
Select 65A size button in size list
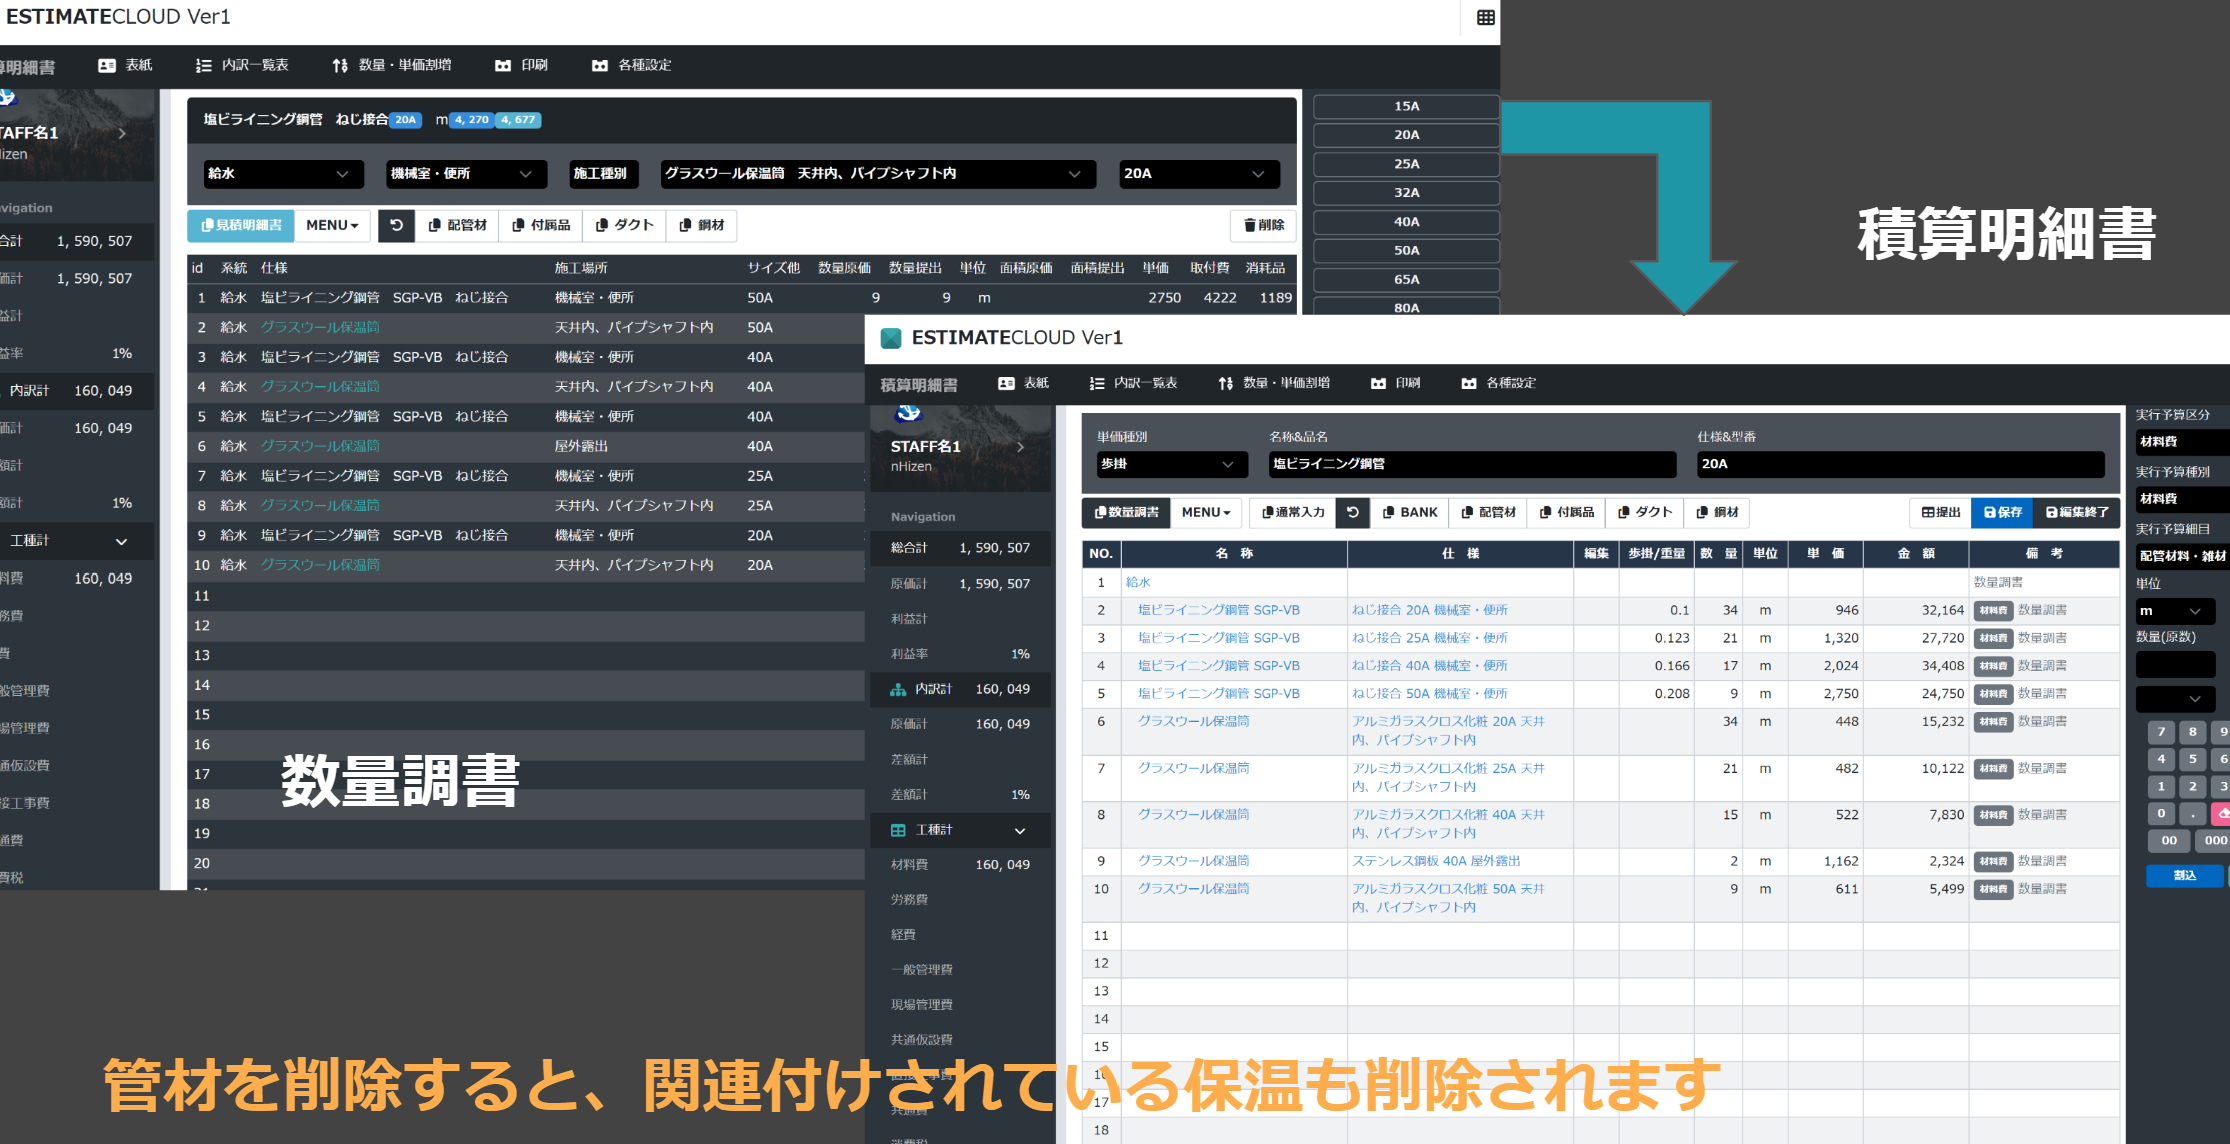(x=1406, y=280)
